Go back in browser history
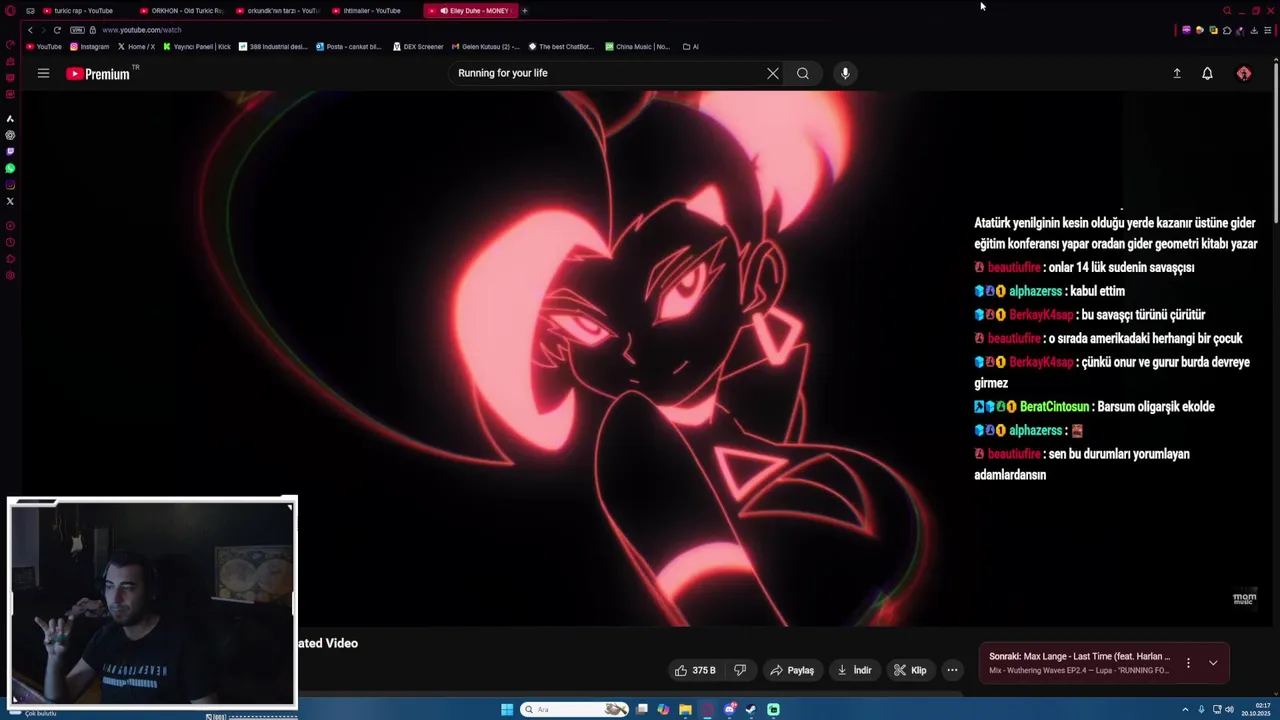Image resolution: width=1280 pixels, height=720 pixels. (x=30, y=30)
